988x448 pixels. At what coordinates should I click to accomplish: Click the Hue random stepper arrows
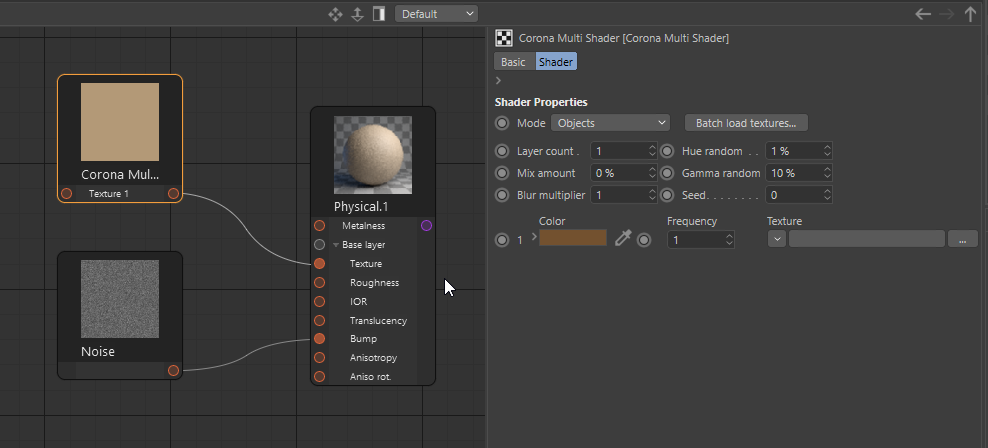tap(828, 151)
